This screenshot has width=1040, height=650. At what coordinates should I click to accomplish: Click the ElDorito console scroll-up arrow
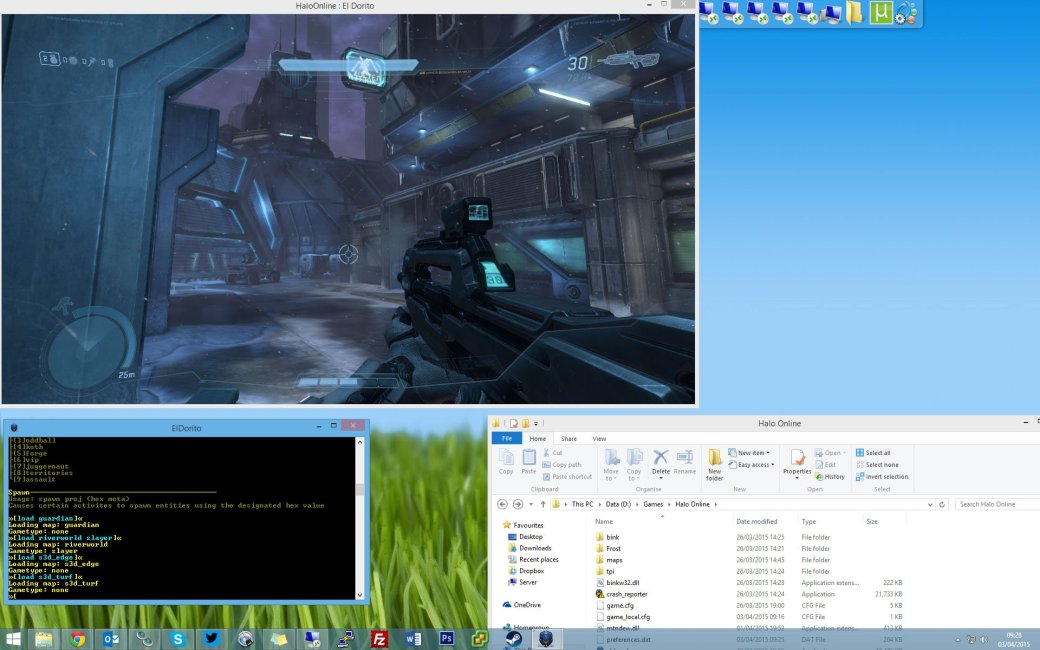click(x=359, y=442)
